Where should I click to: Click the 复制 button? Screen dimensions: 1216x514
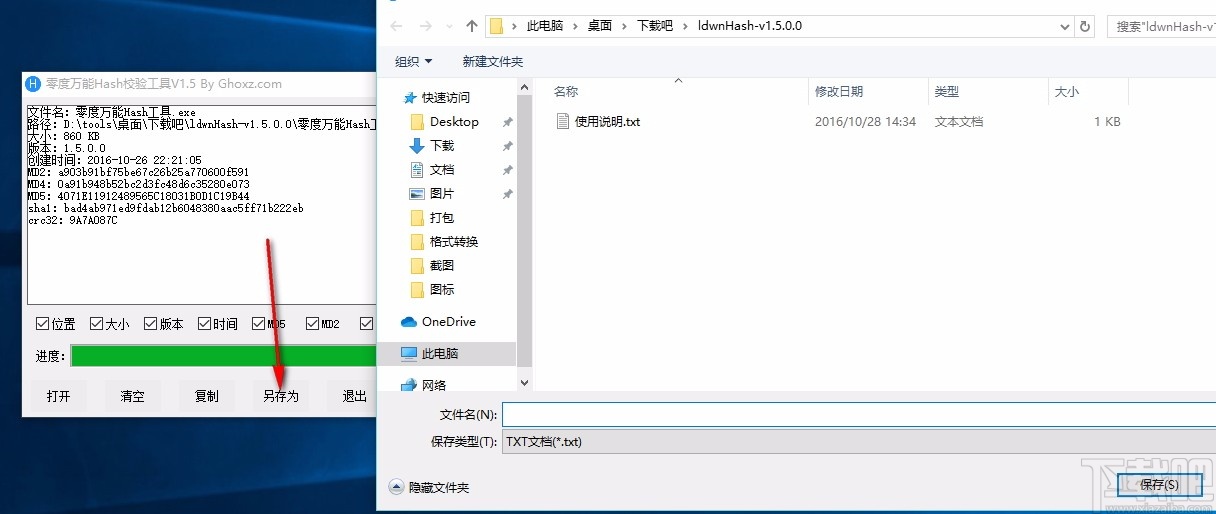click(x=207, y=396)
